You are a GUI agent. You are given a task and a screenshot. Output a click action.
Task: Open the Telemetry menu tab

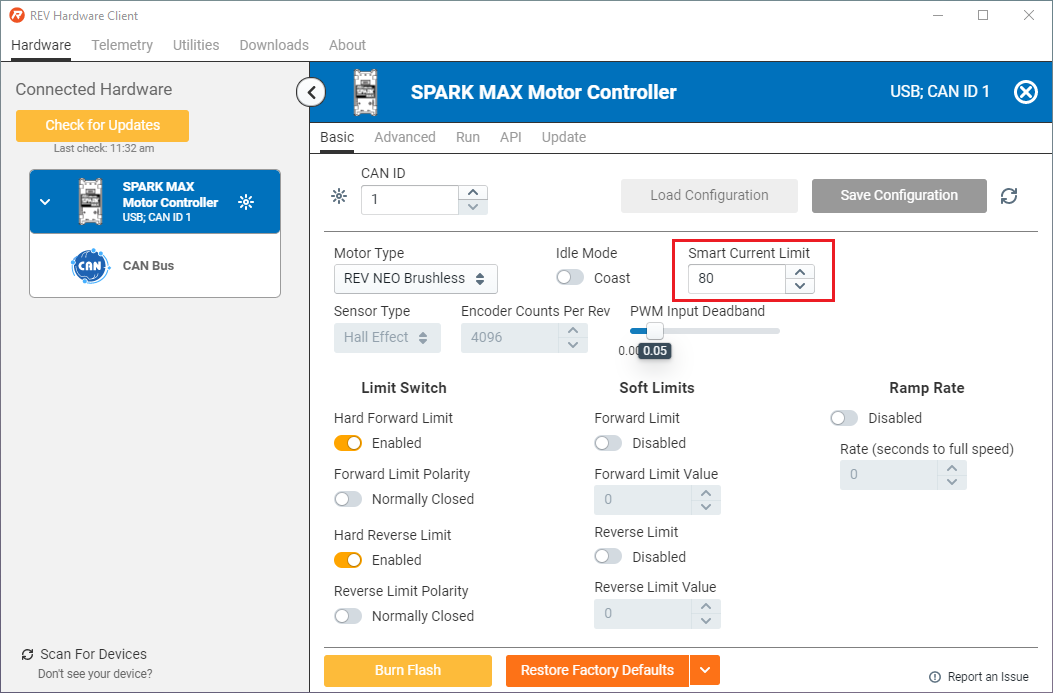(122, 45)
